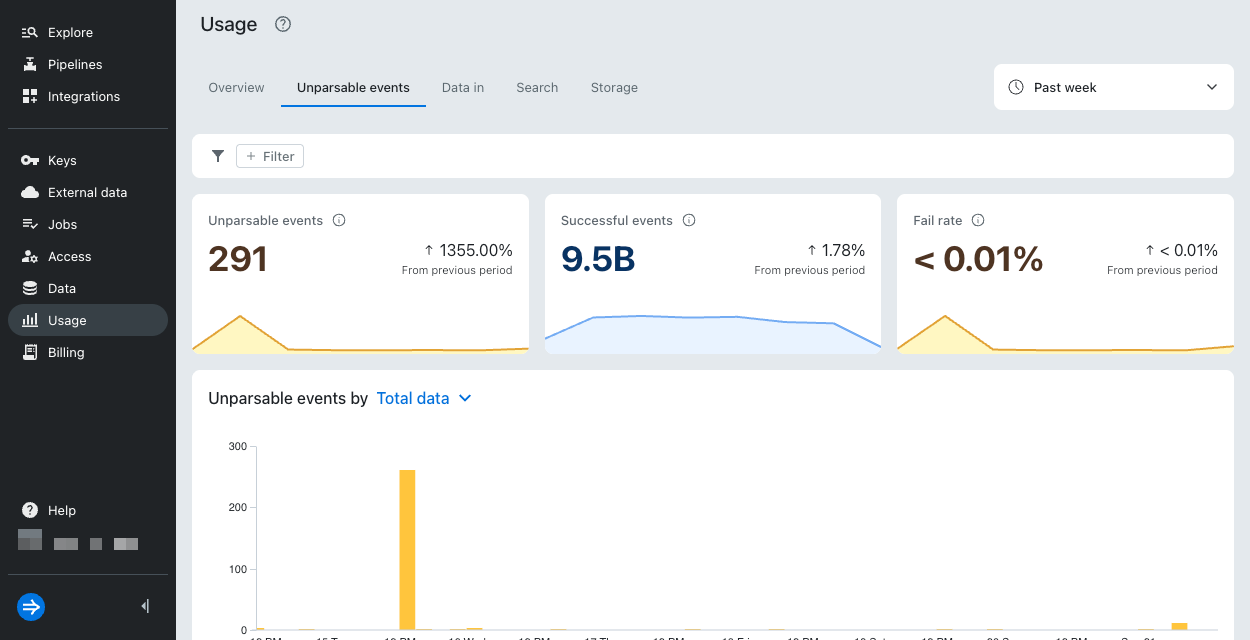Click the External data cloud icon
The height and width of the screenshot is (640, 1250).
point(30,193)
